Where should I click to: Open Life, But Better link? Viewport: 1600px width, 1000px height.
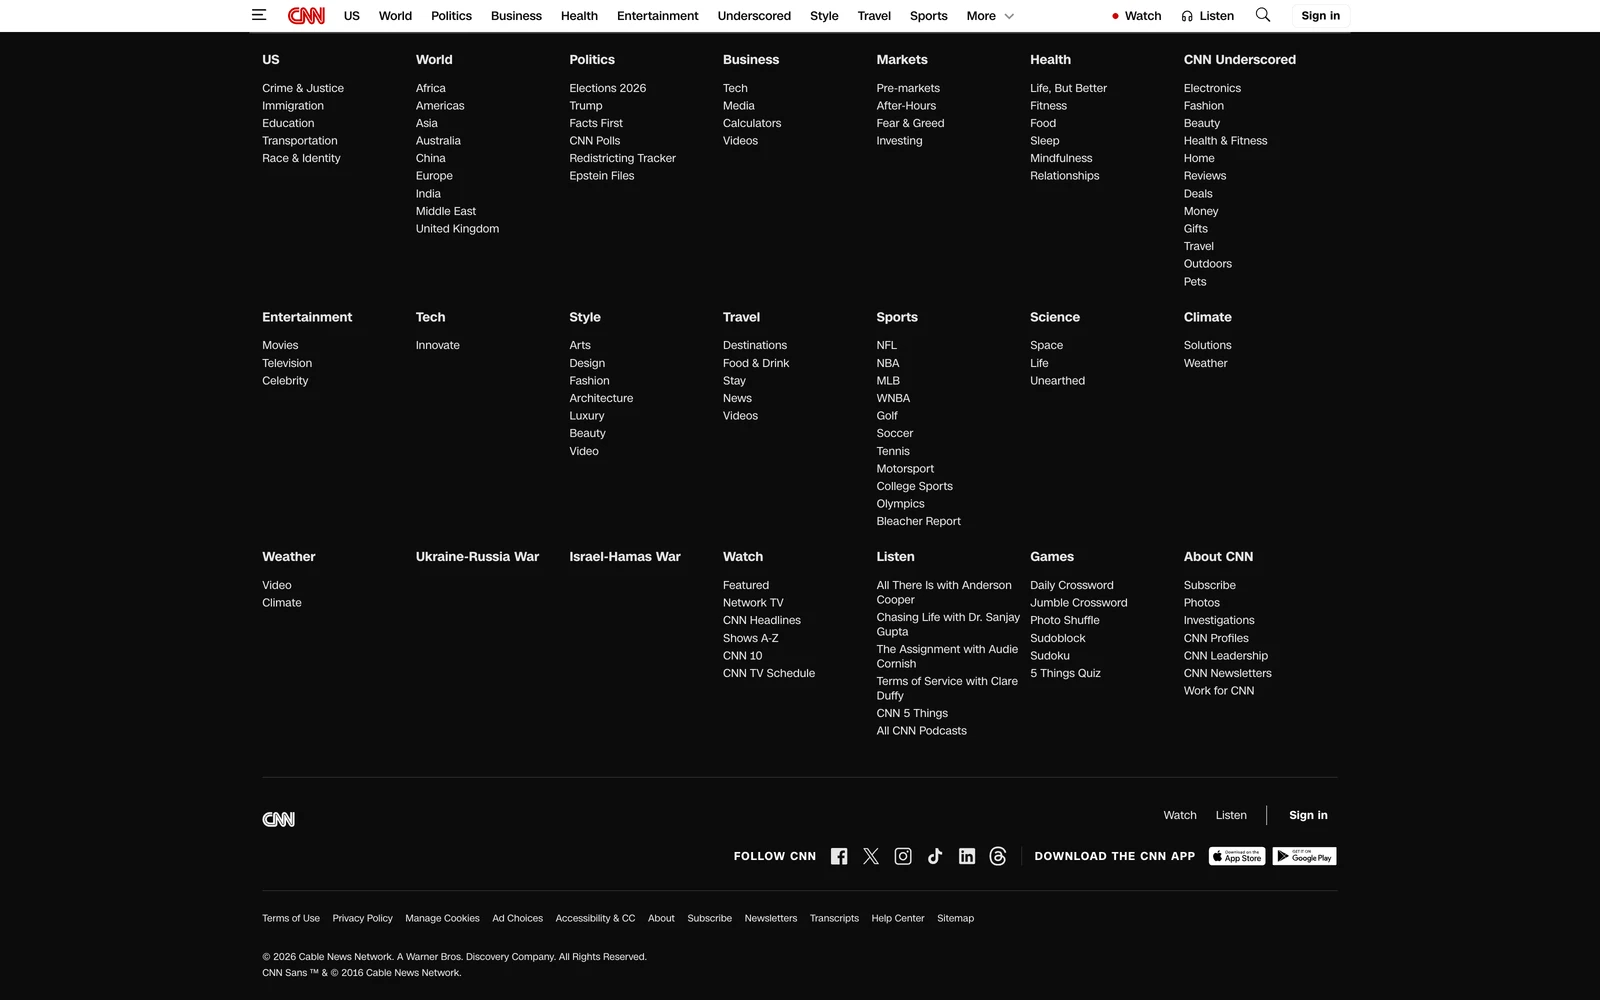point(1069,88)
